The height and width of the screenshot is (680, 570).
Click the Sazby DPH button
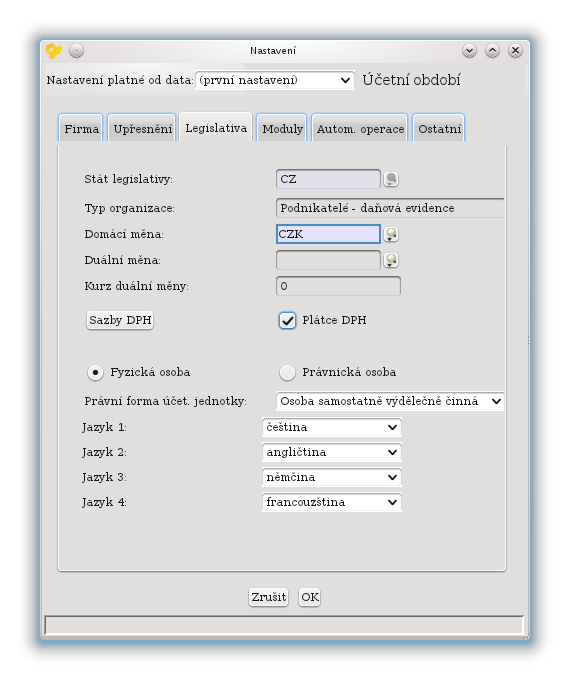120,320
